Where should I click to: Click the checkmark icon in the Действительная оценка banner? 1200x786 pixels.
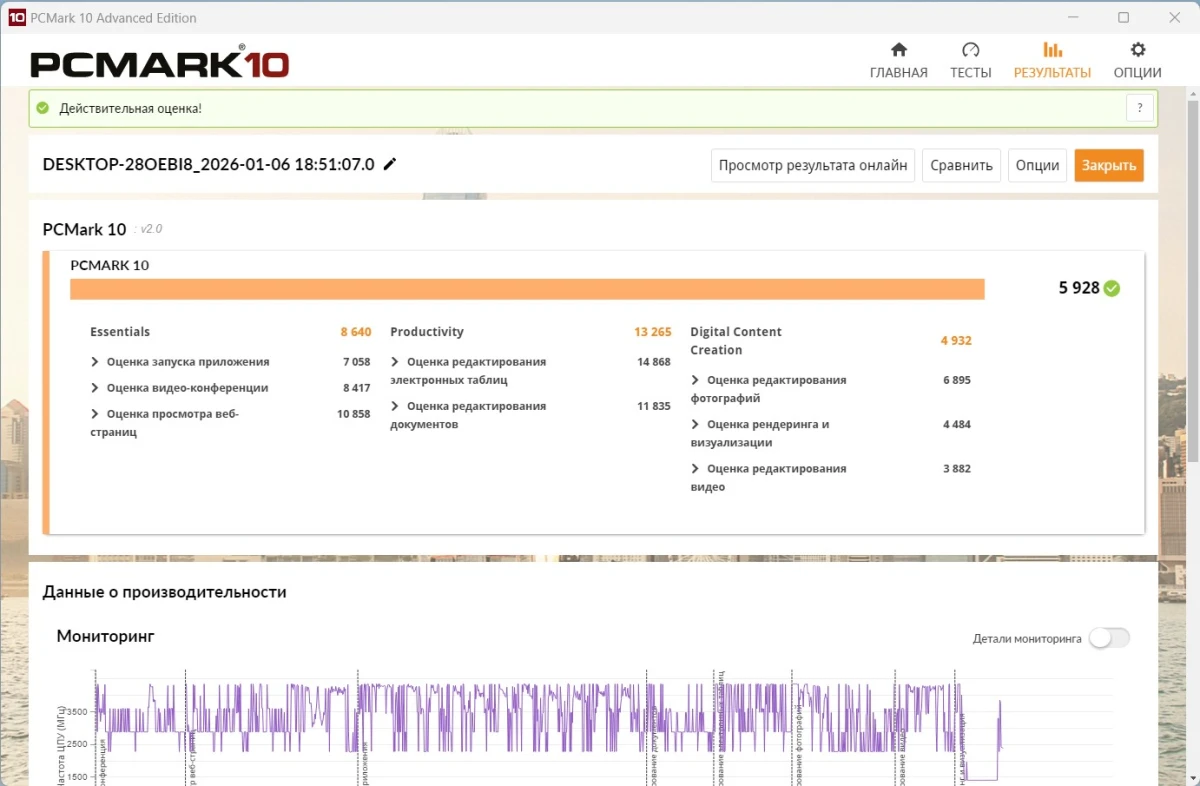[x=40, y=107]
